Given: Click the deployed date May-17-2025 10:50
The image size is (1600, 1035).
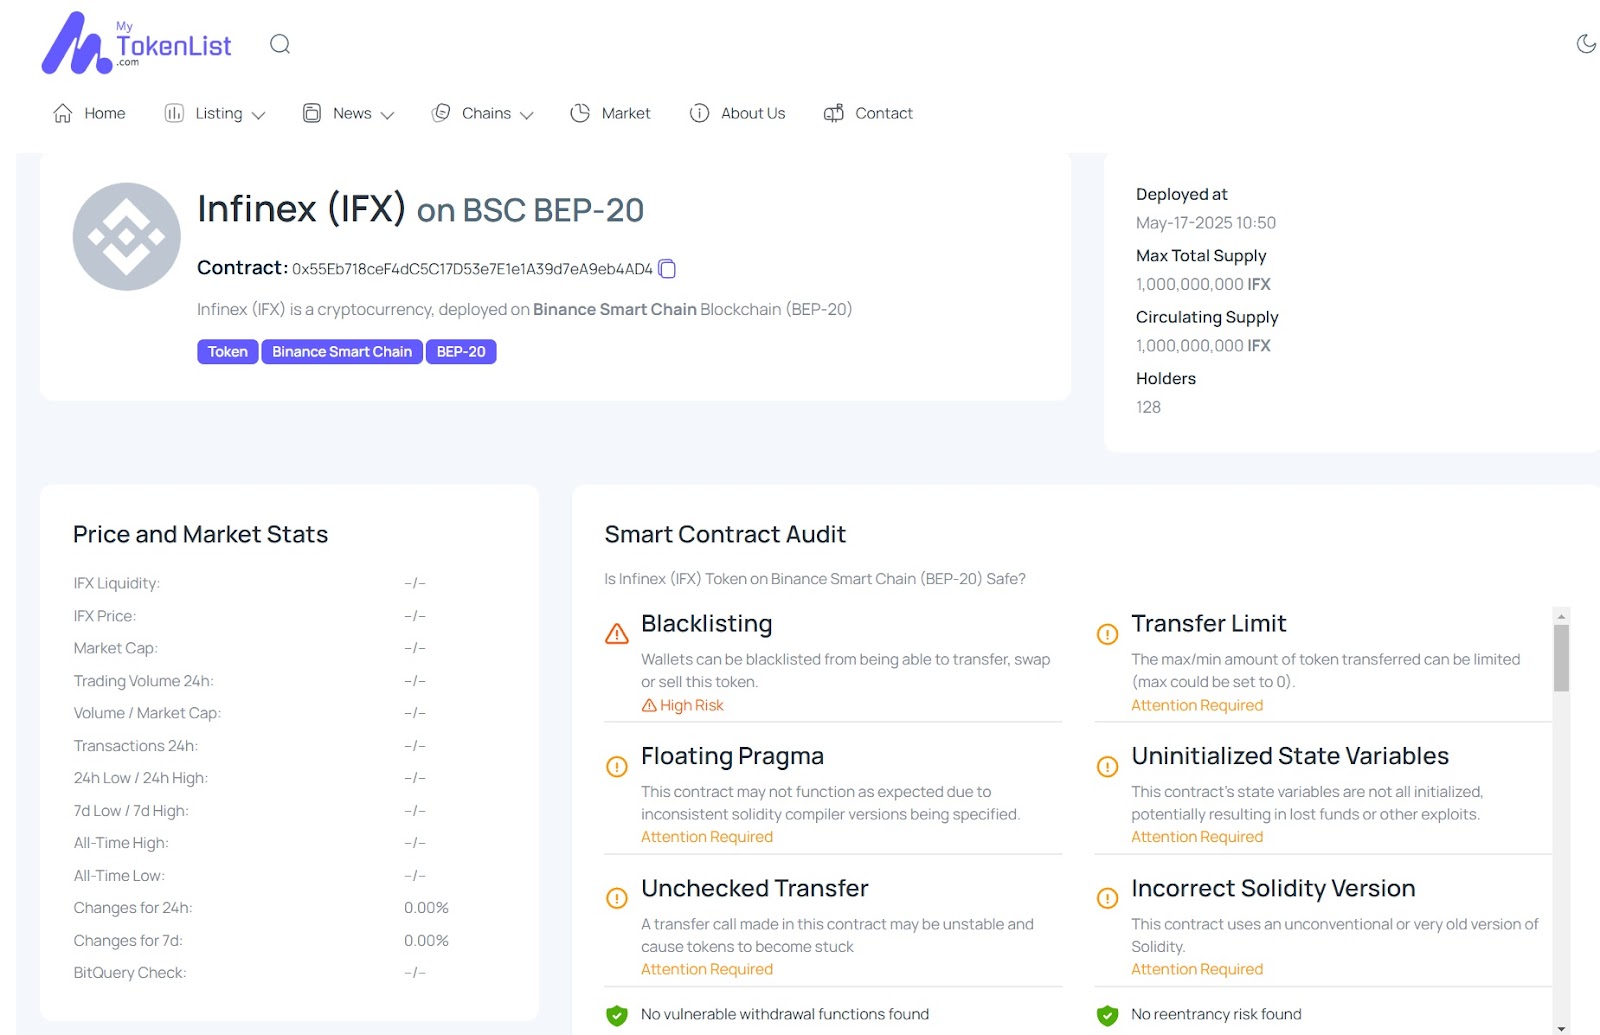Looking at the screenshot, I should [1206, 223].
